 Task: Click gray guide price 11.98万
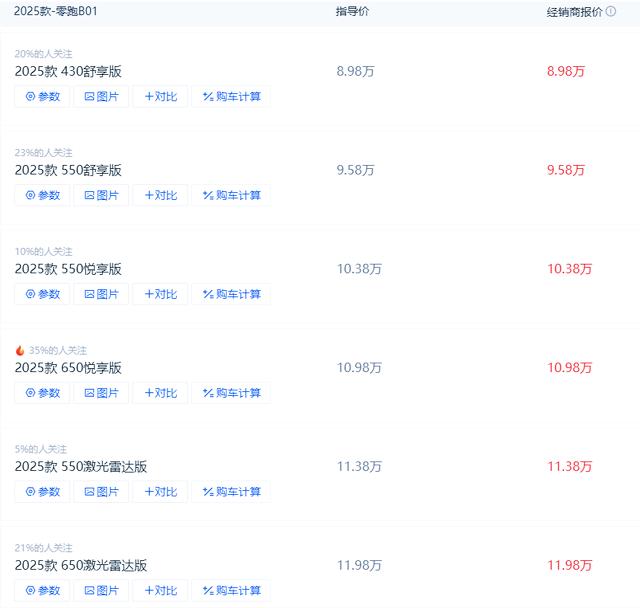pos(359,565)
